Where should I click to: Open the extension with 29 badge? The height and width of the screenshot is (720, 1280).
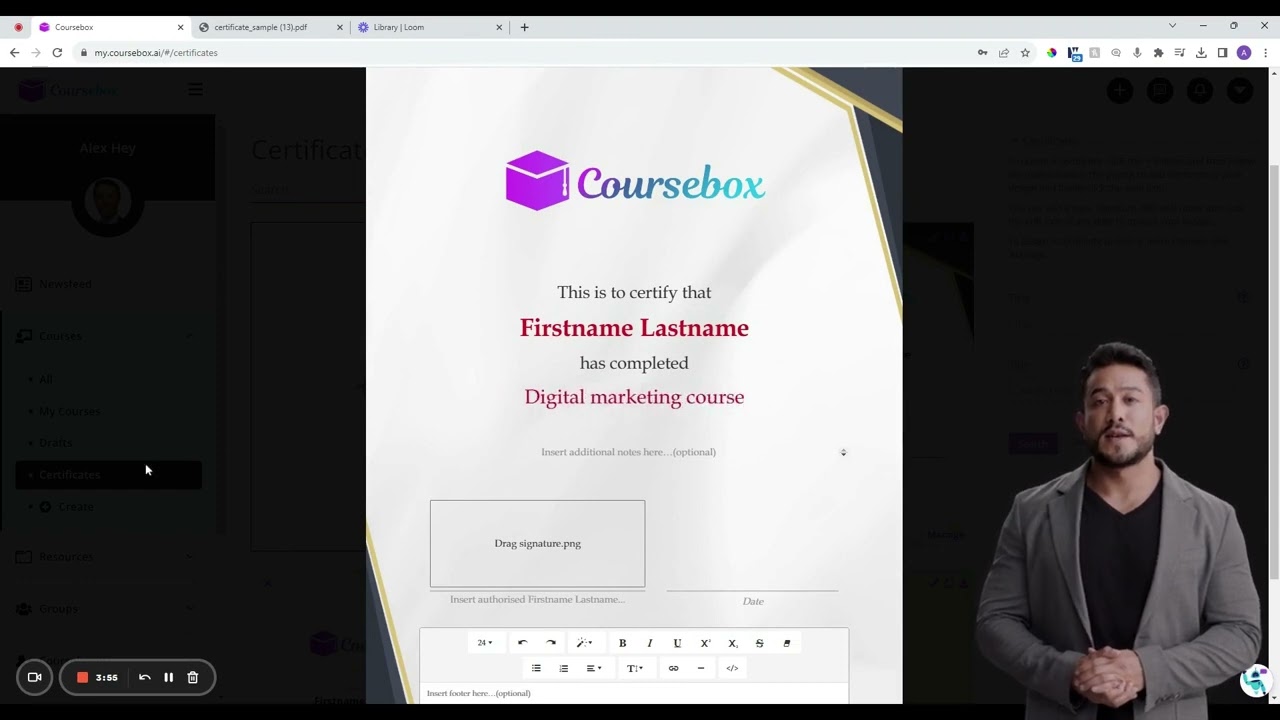pyautogui.click(x=1074, y=54)
